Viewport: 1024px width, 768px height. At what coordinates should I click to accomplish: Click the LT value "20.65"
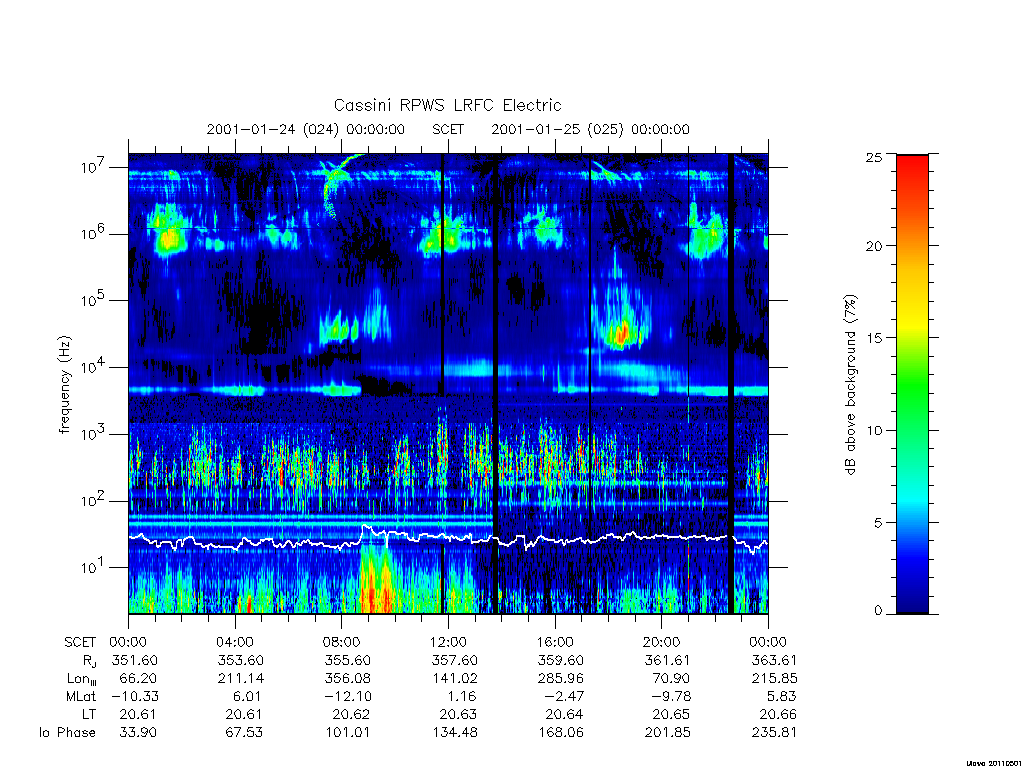[x=671, y=714]
